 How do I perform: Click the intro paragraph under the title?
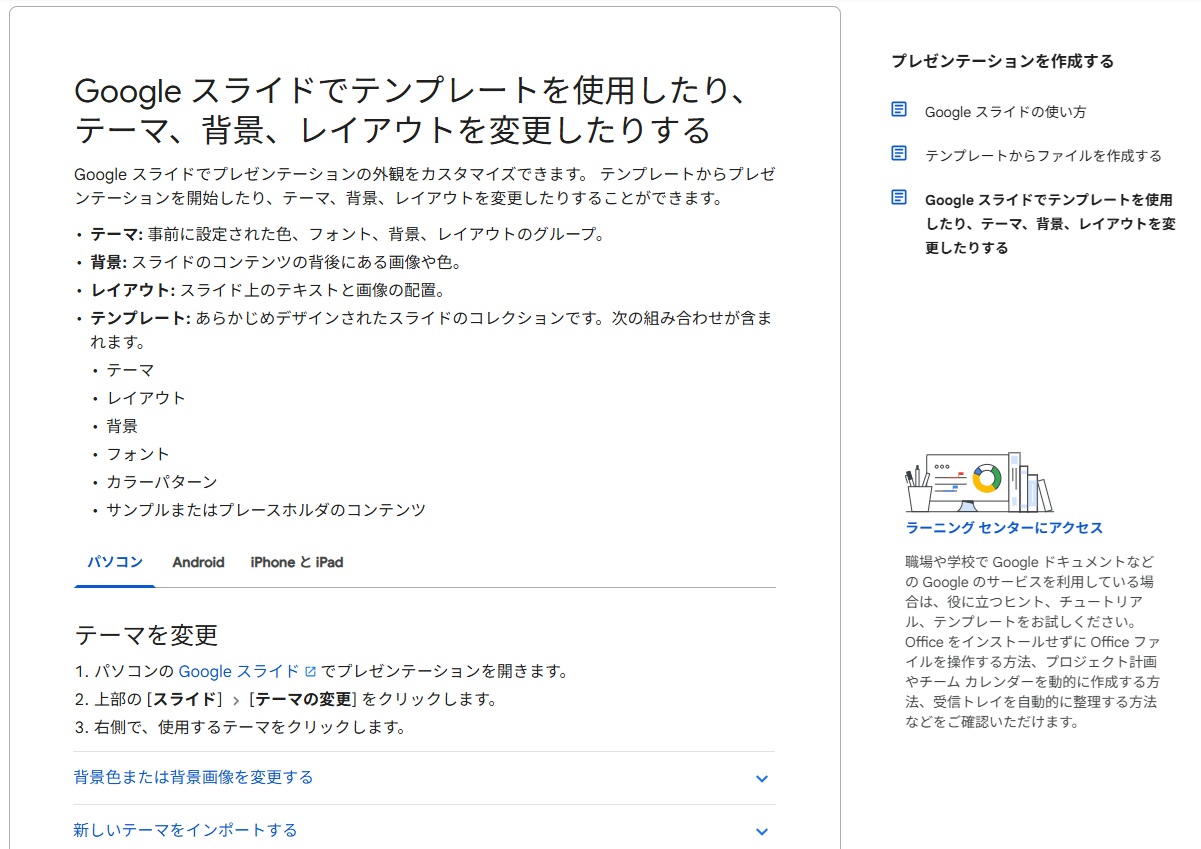[x=424, y=186]
